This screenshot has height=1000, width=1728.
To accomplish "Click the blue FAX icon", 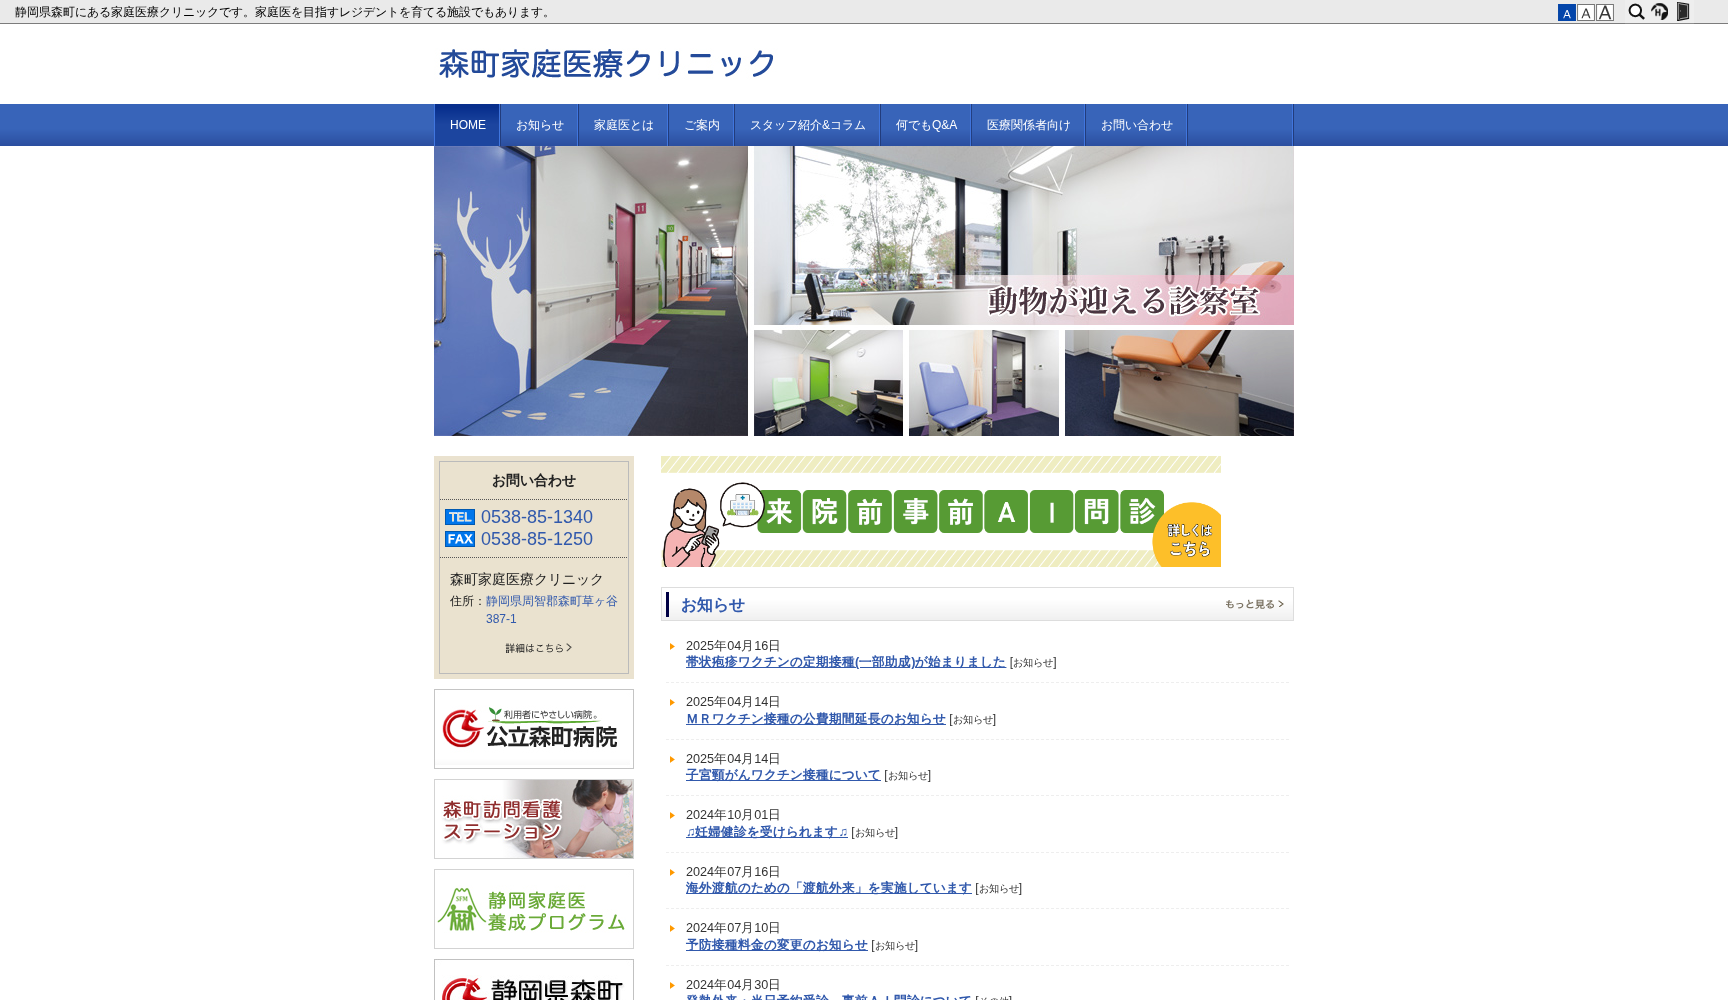I will [x=459, y=539].
